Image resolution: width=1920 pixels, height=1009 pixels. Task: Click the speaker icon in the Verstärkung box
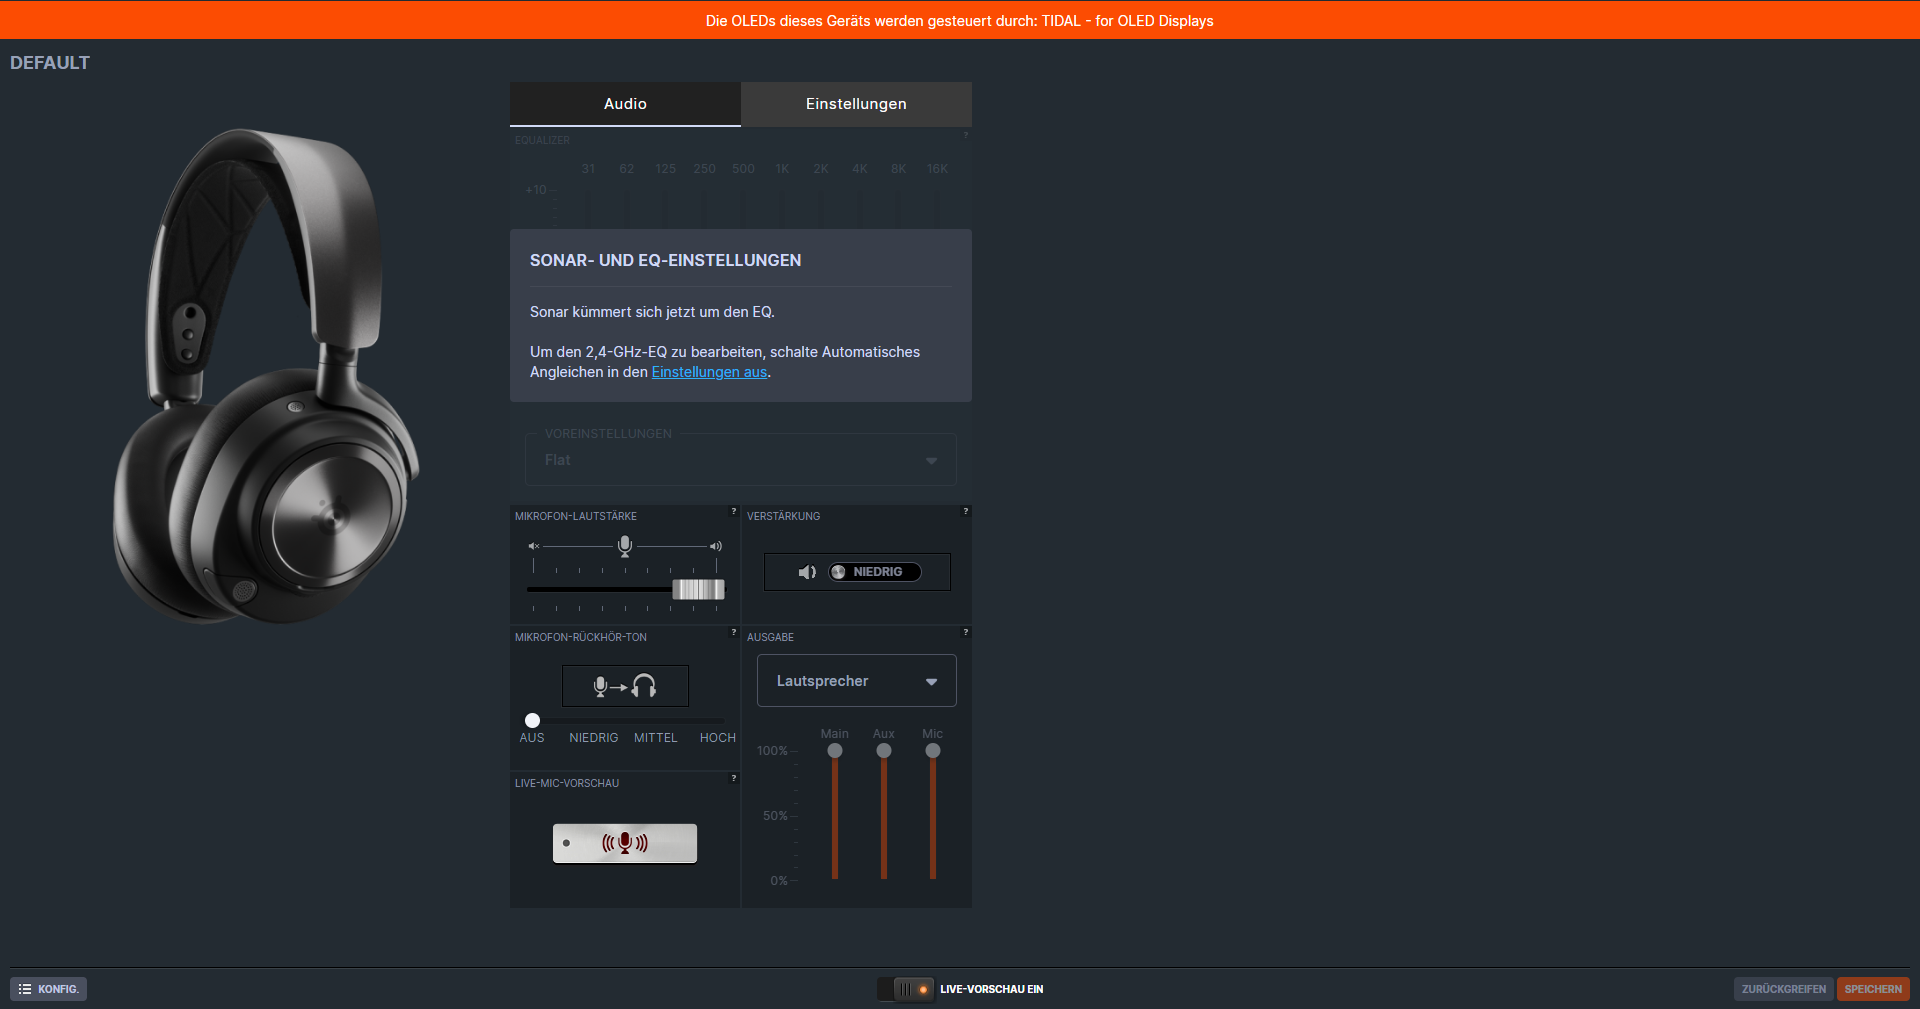[x=807, y=572]
